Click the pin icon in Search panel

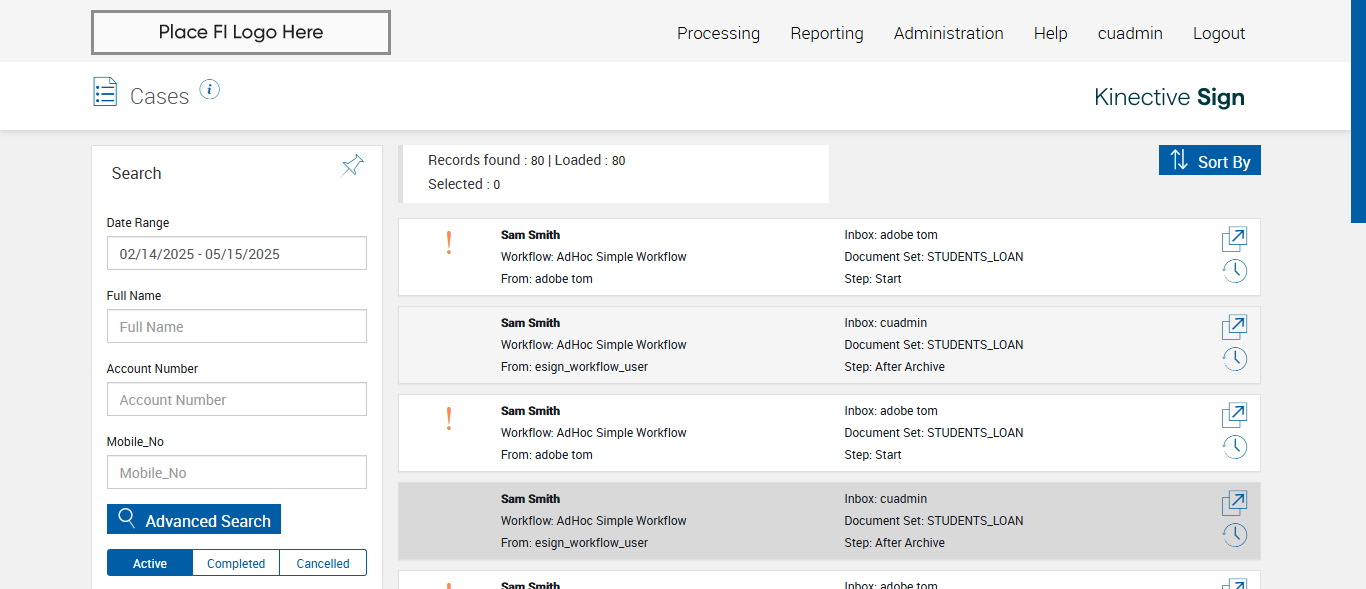[352, 166]
